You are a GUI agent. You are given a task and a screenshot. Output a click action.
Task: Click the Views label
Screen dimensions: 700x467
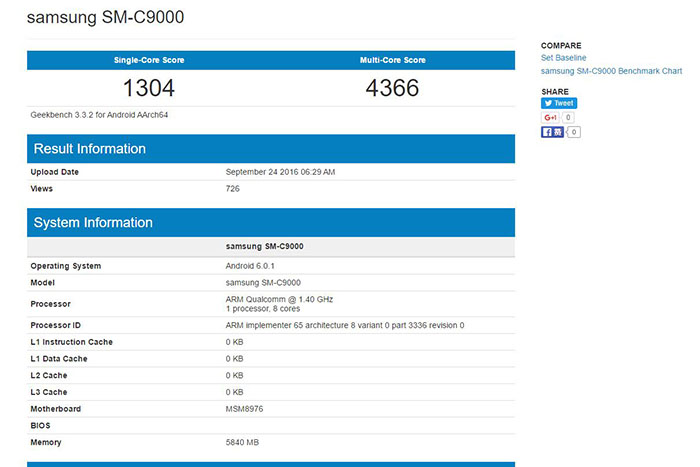(x=42, y=188)
